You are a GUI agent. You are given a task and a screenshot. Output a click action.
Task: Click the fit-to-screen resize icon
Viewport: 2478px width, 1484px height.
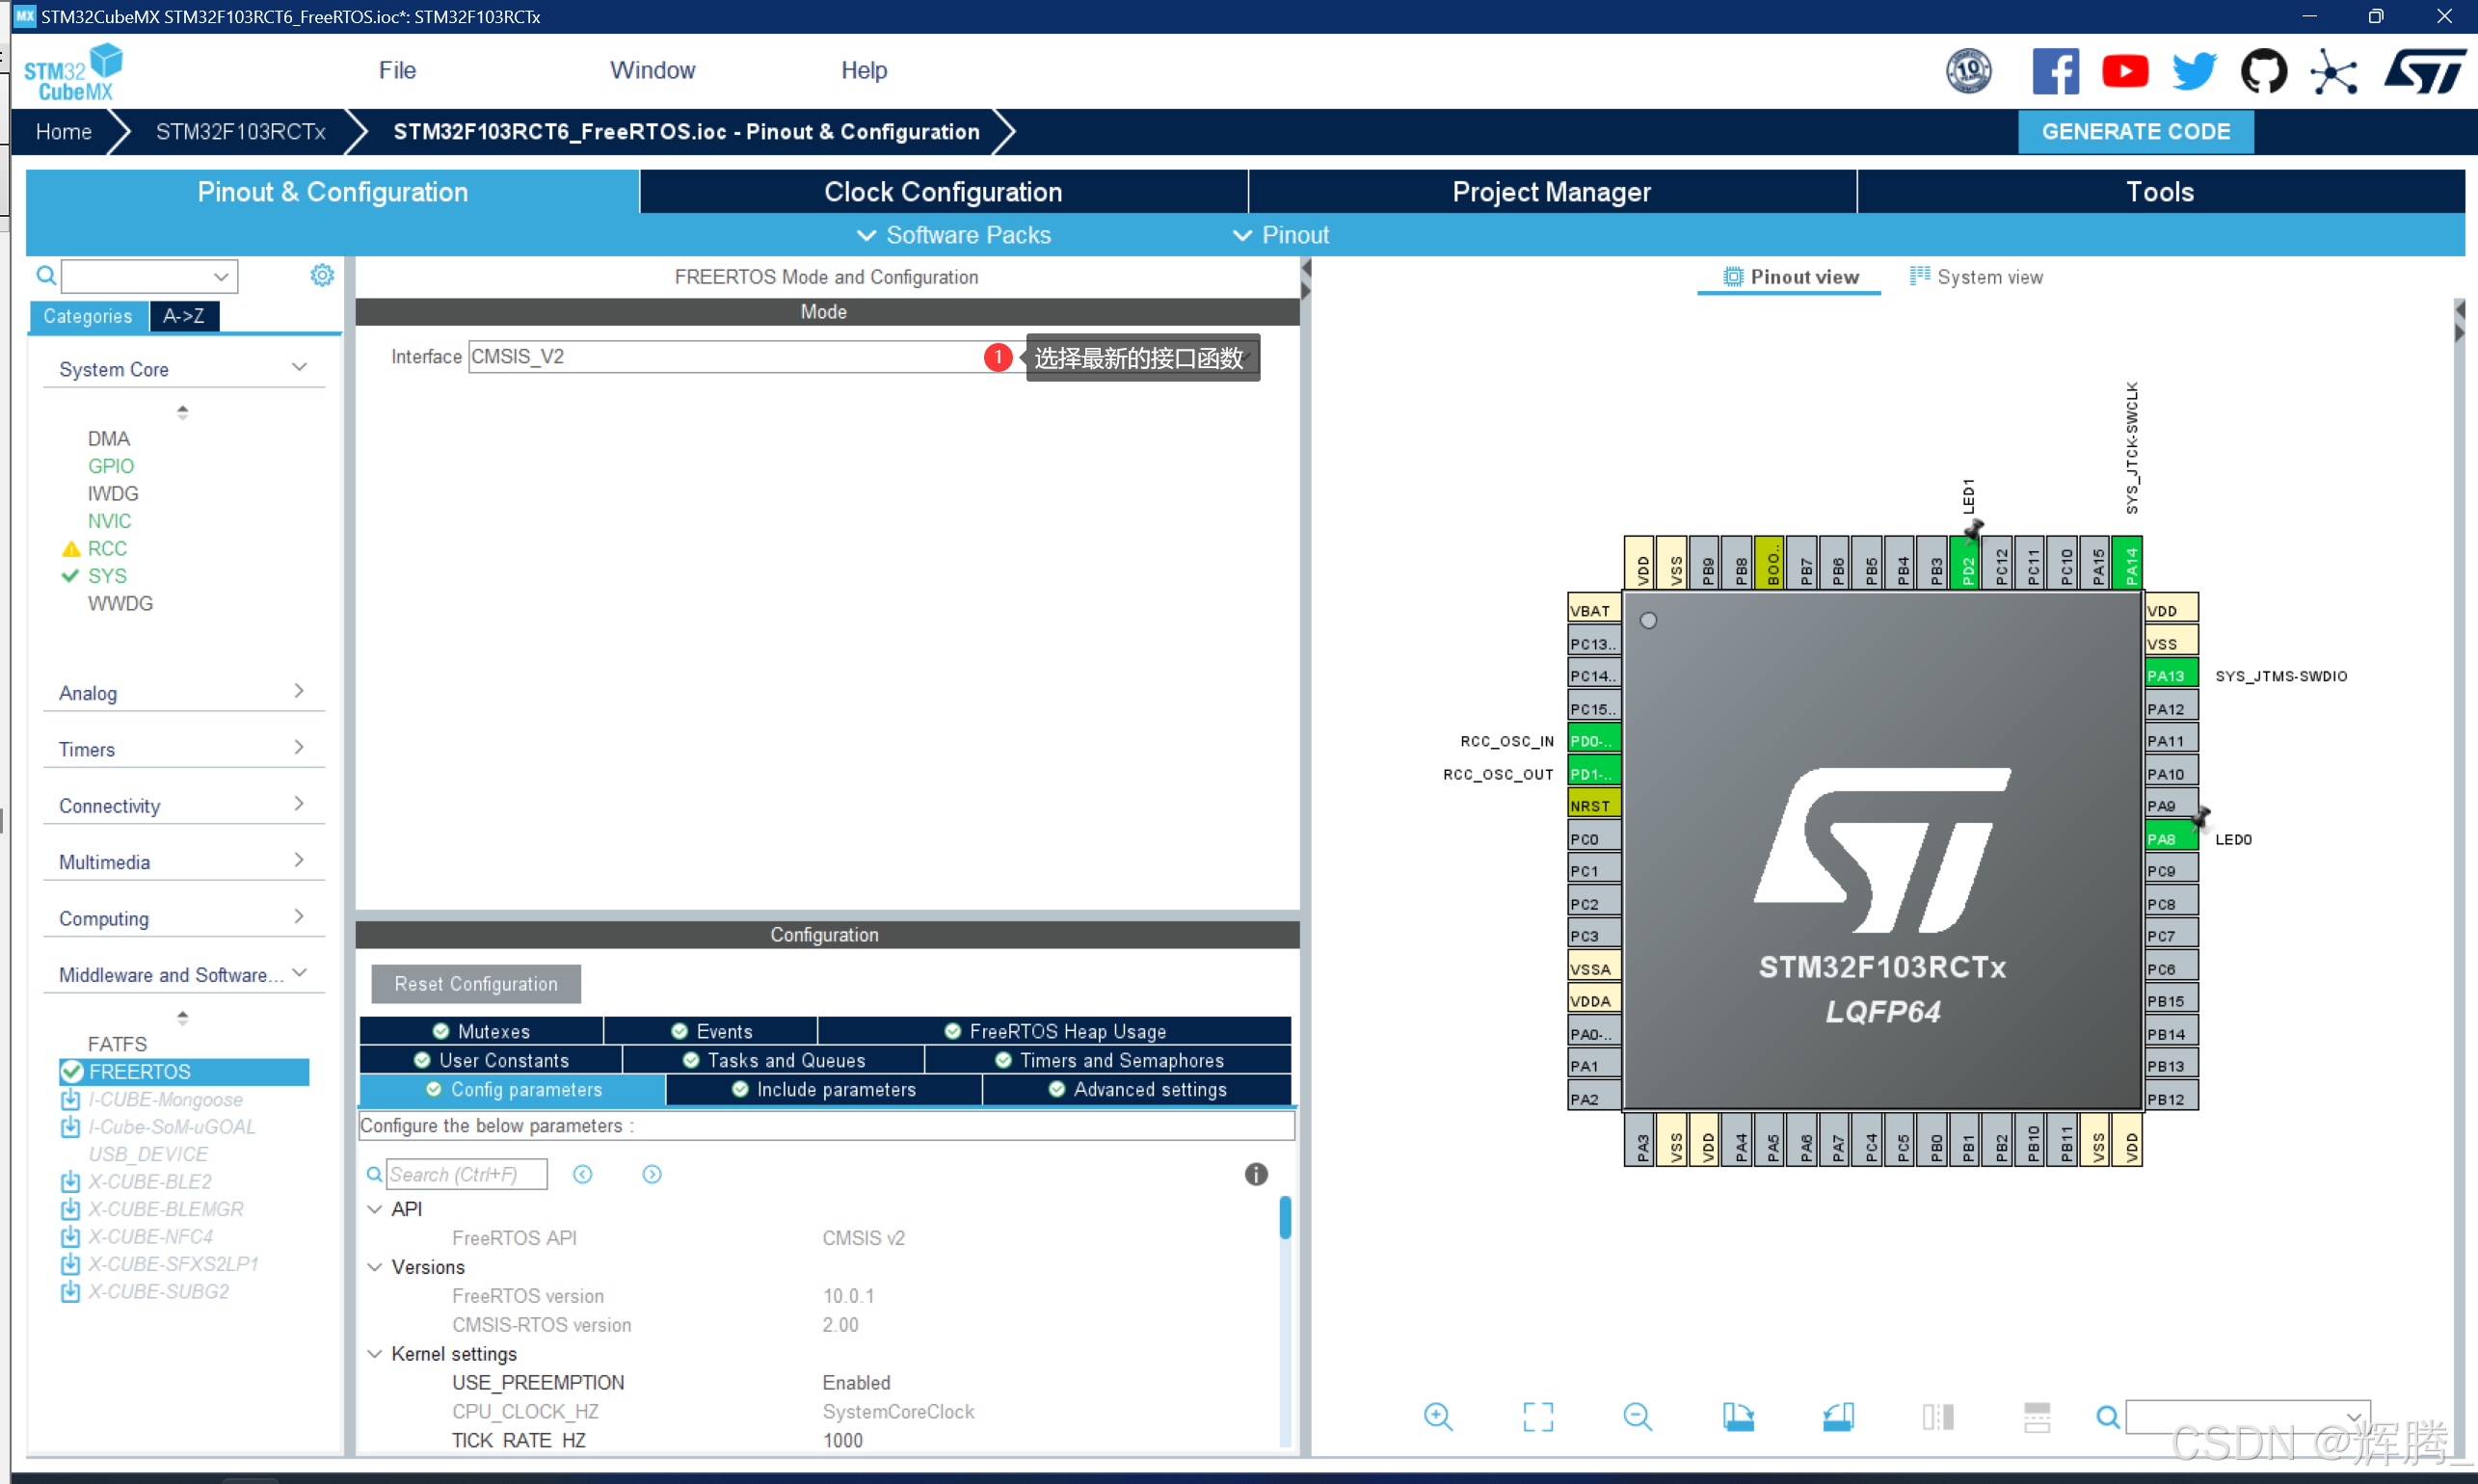point(1537,1416)
